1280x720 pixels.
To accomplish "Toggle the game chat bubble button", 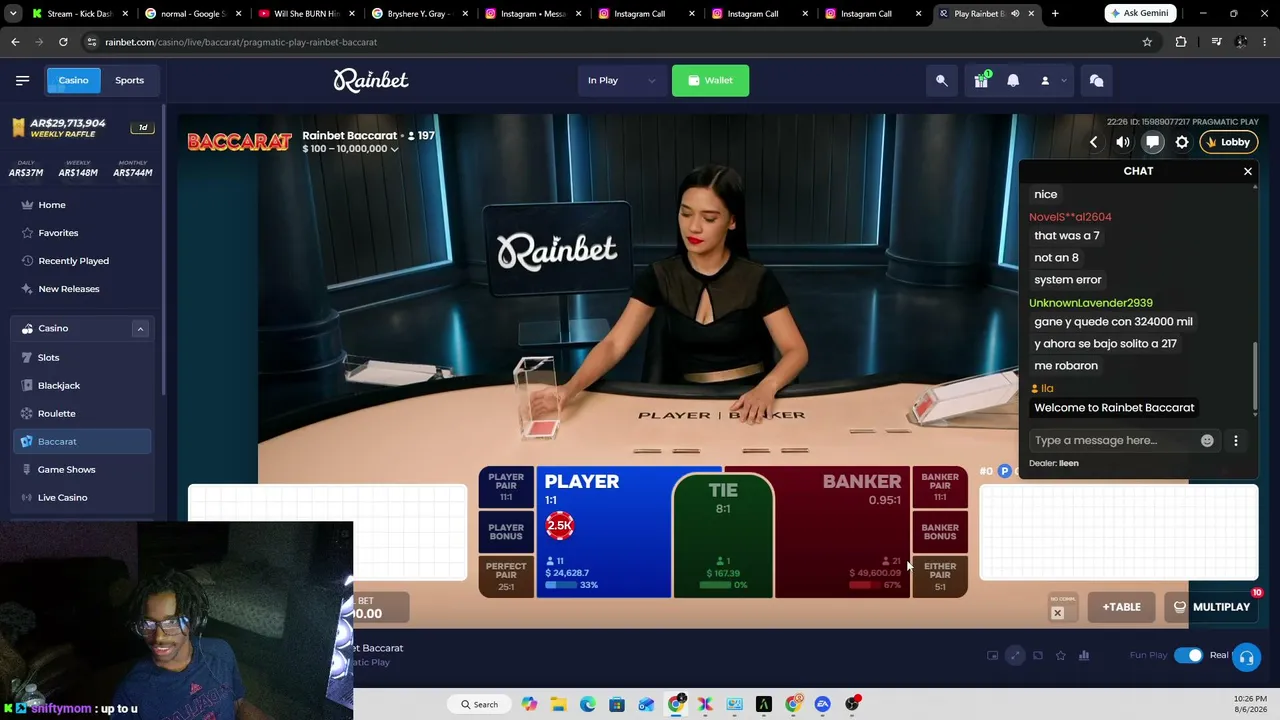I will [1152, 142].
